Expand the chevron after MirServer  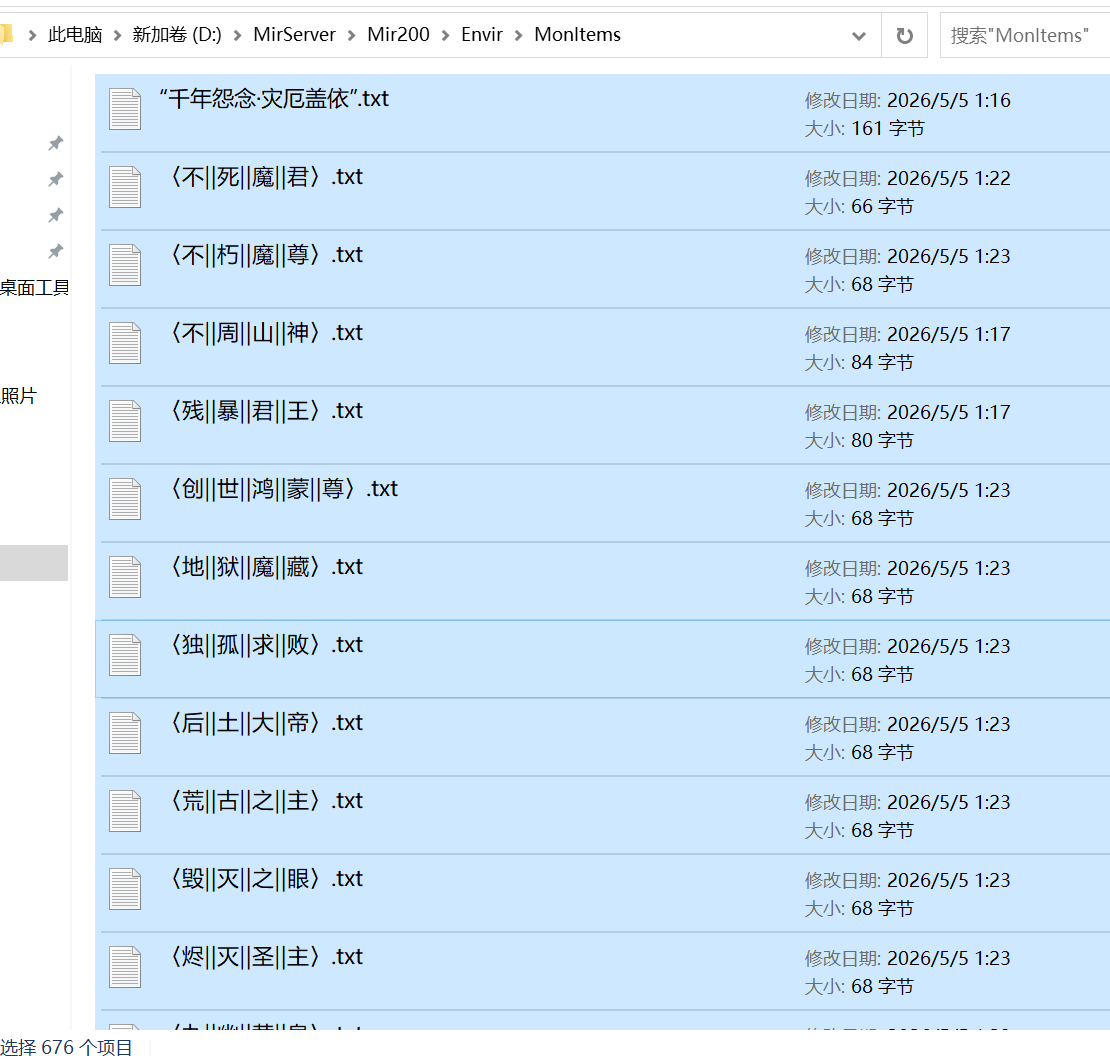[x=351, y=35]
